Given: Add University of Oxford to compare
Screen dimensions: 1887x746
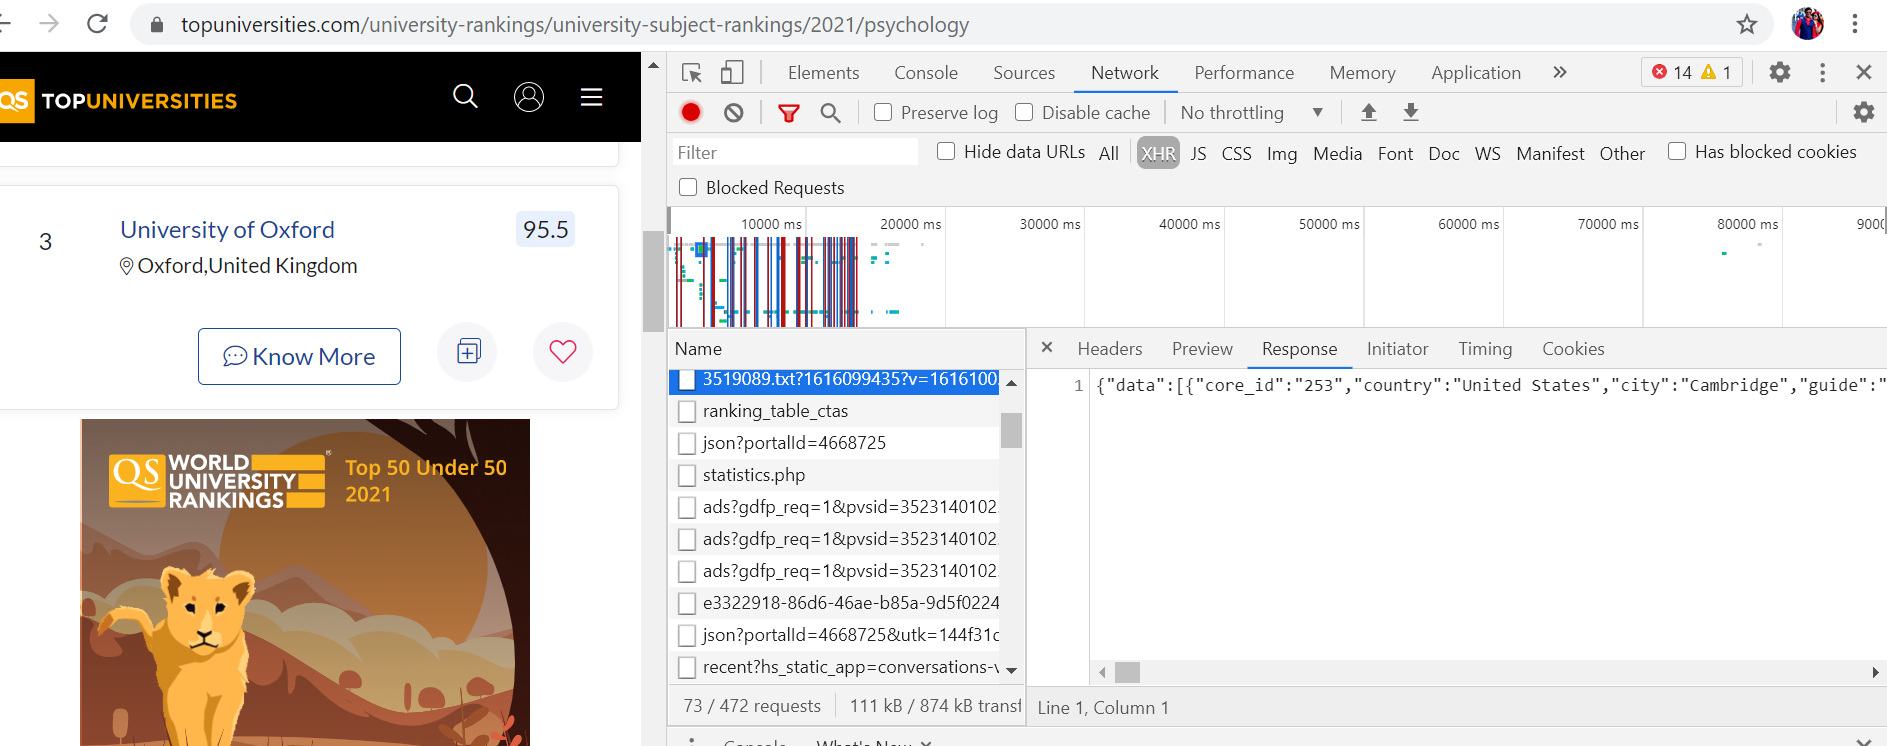Looking at the screenshot, I should click(x=468, y=352).
